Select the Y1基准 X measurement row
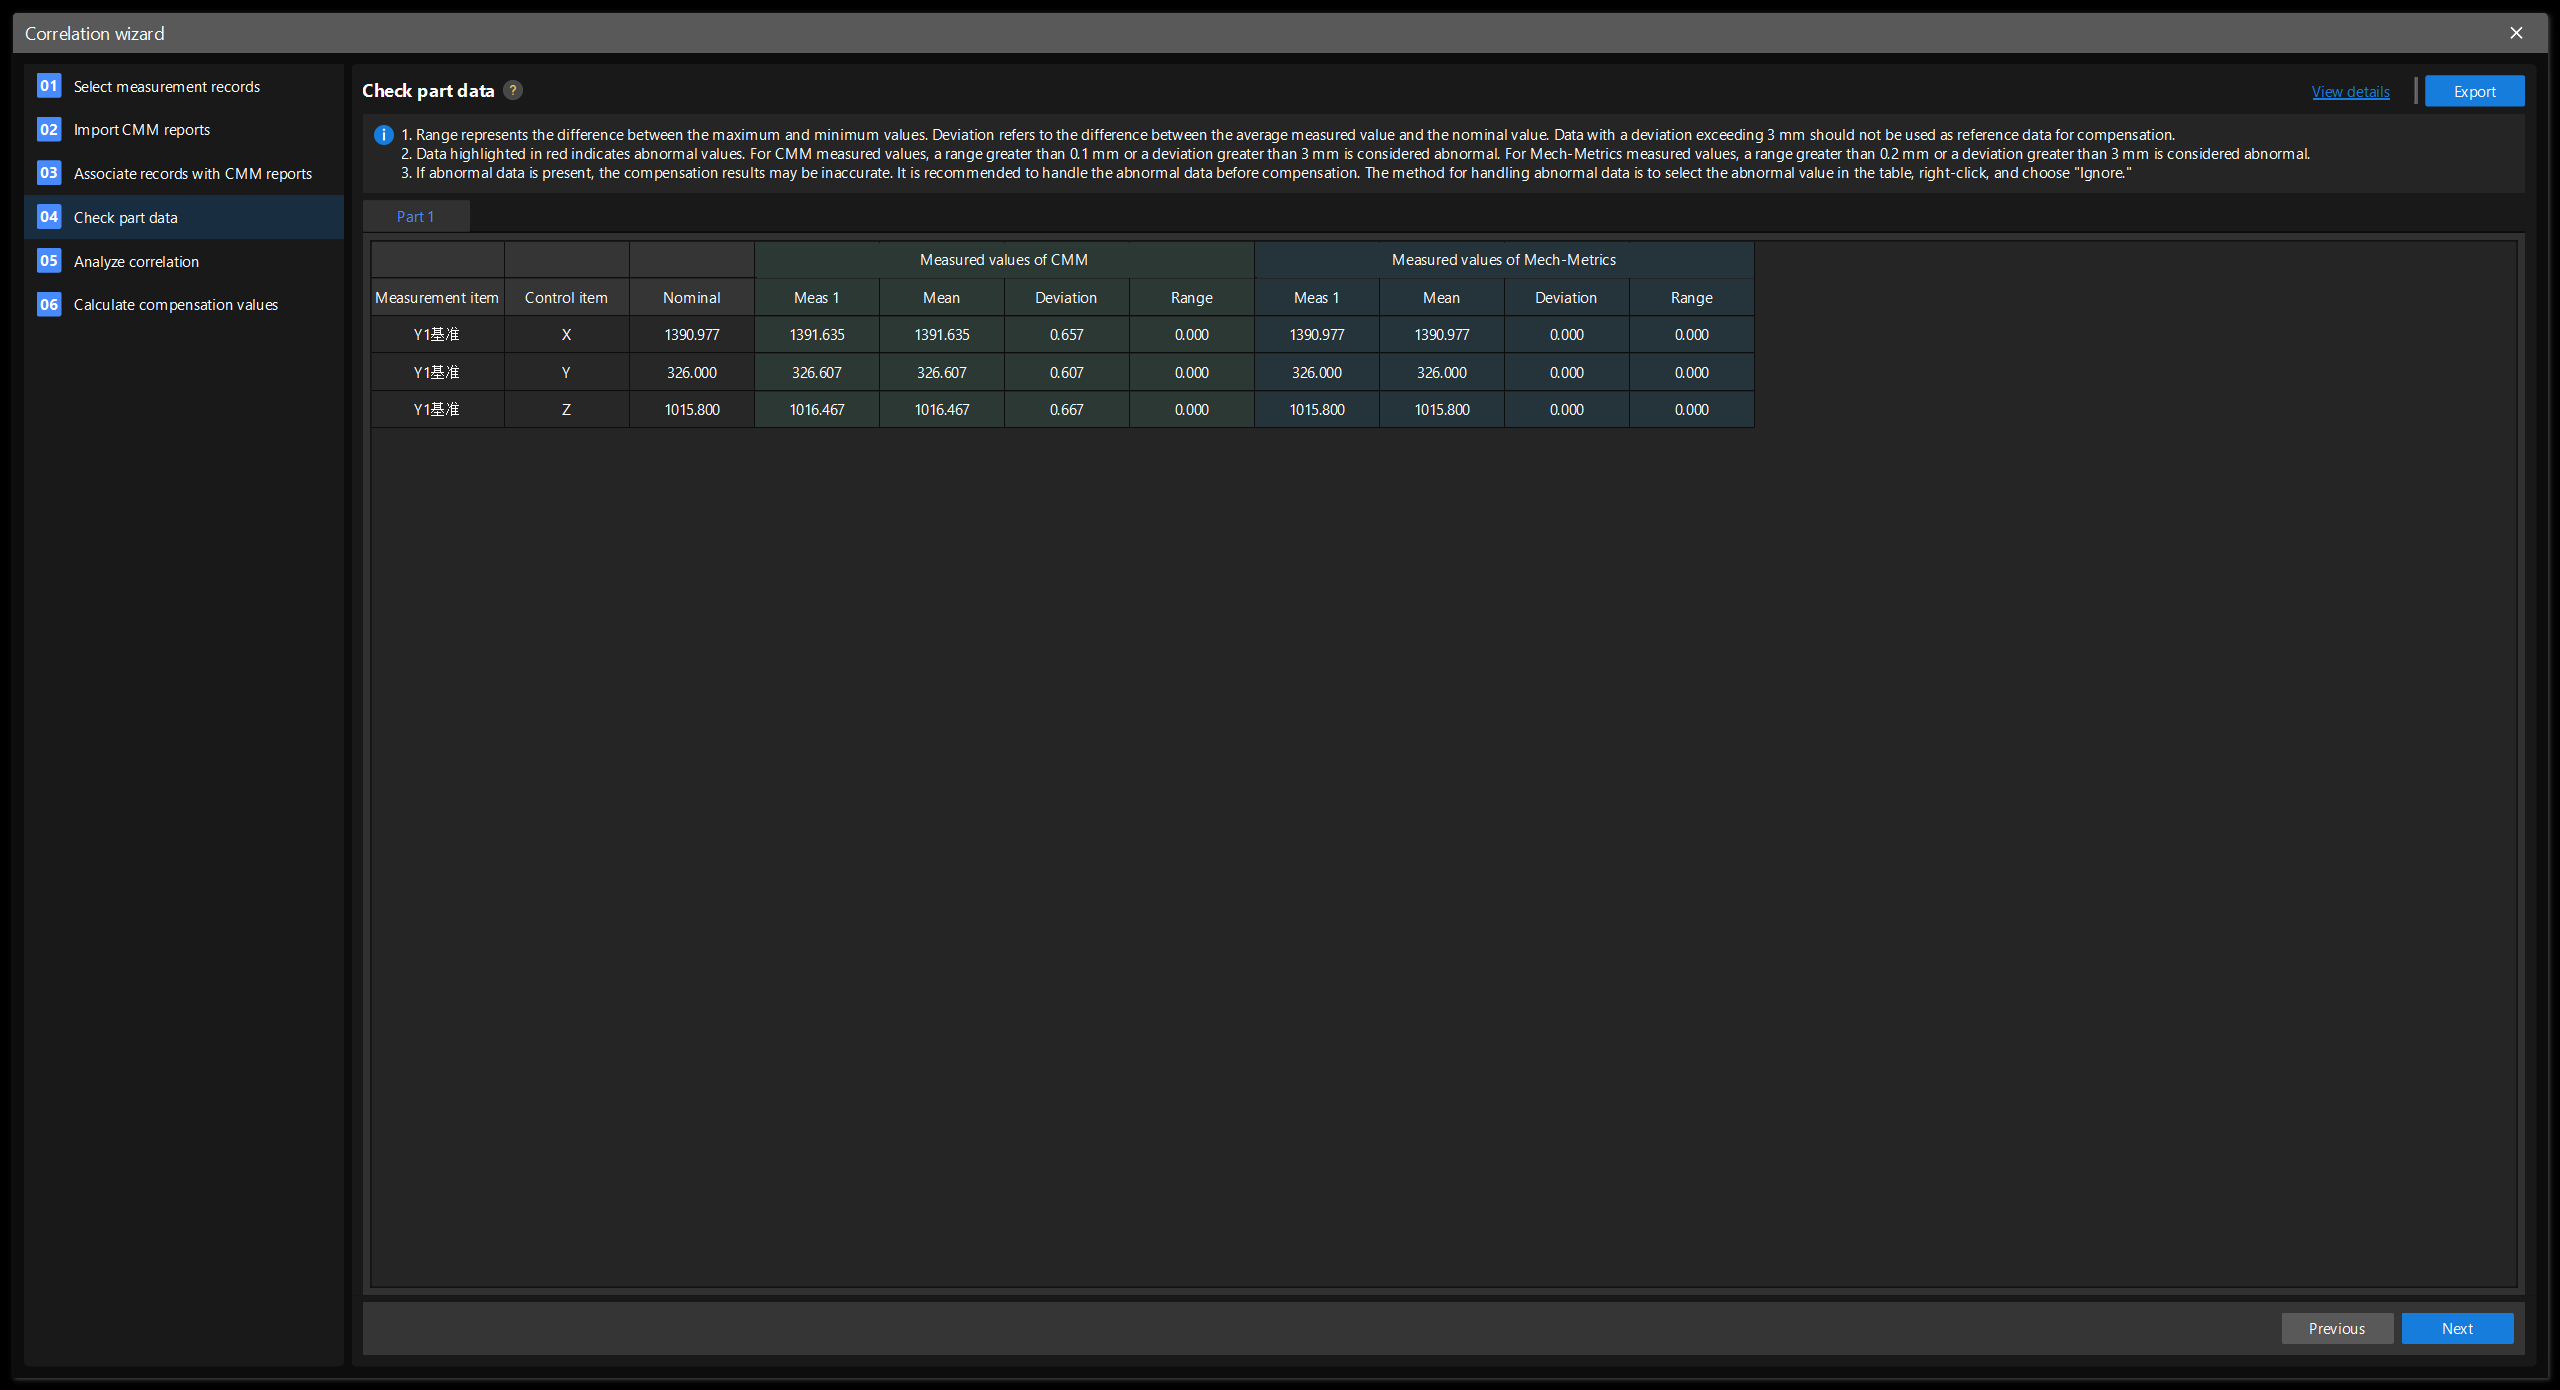 436,334
